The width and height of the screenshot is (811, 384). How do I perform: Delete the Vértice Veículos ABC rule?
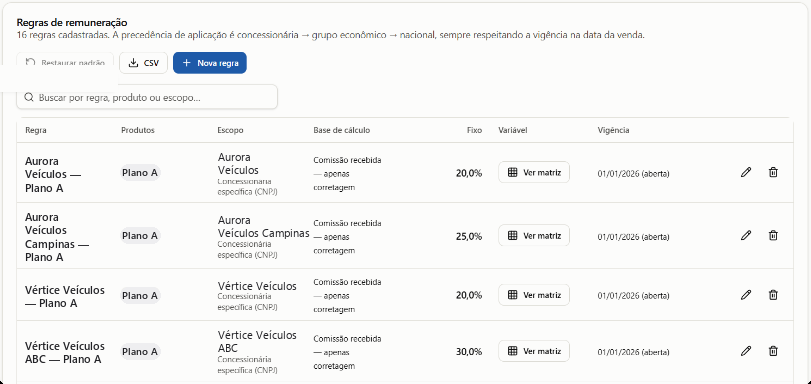coord(773,351)
